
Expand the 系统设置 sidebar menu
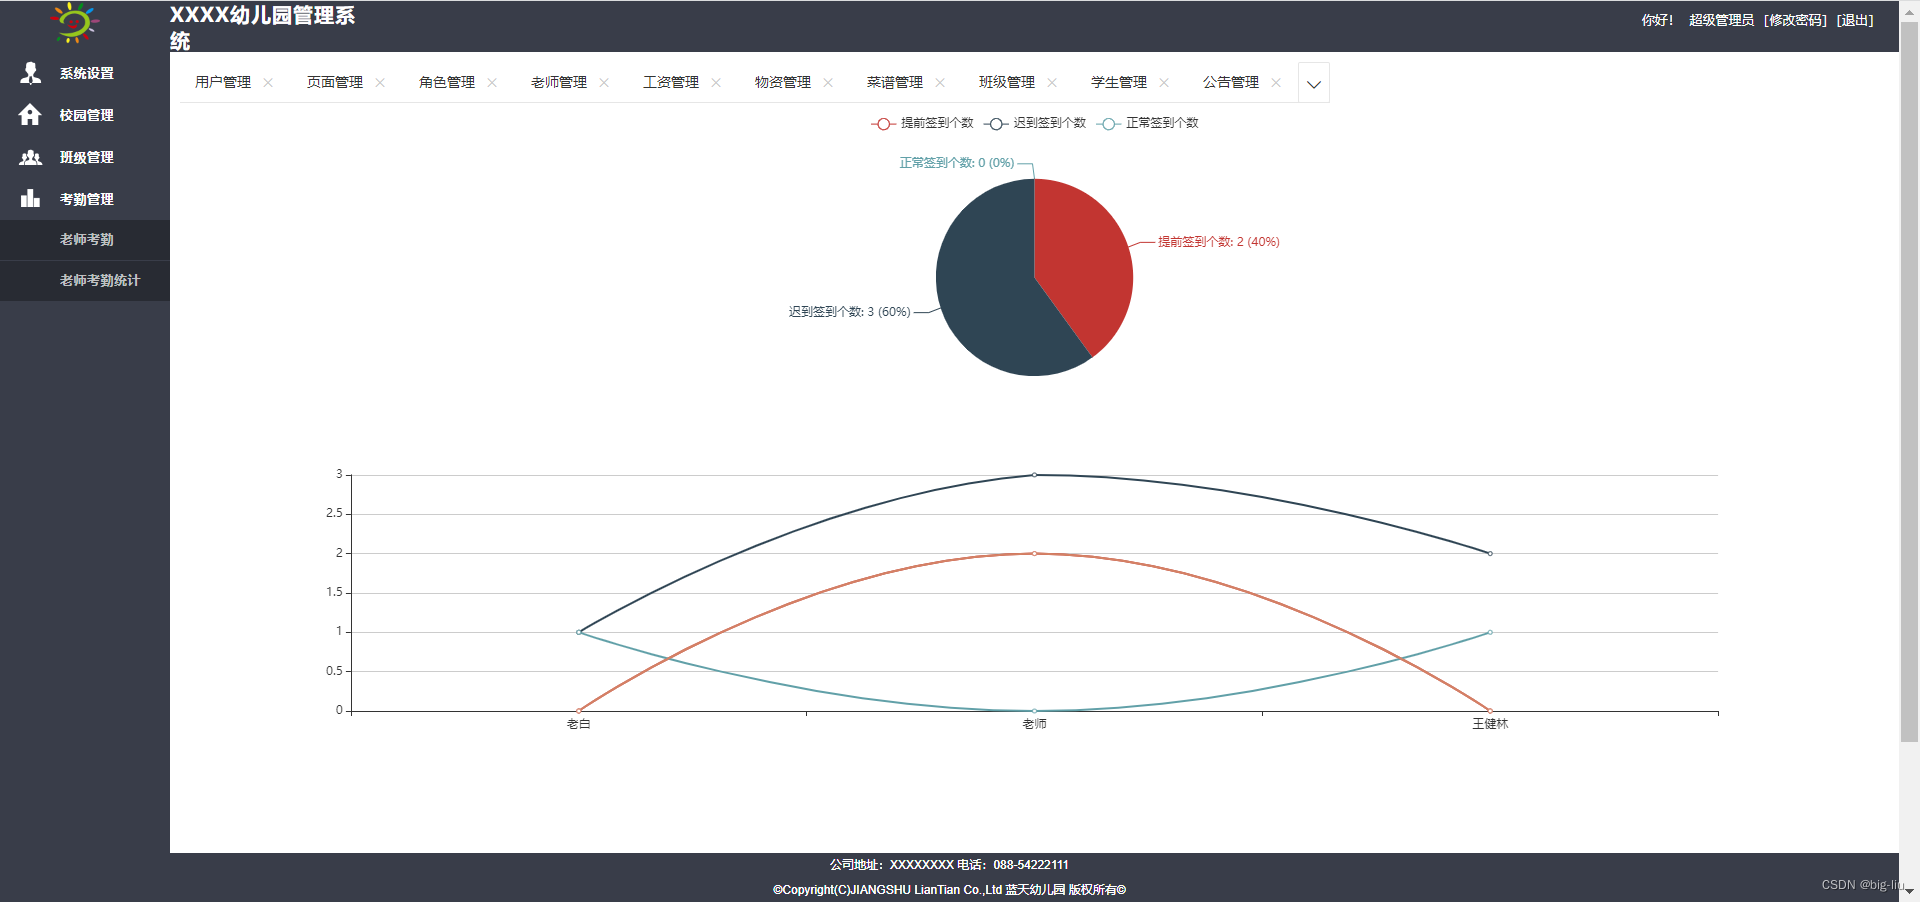click(85, 73)
